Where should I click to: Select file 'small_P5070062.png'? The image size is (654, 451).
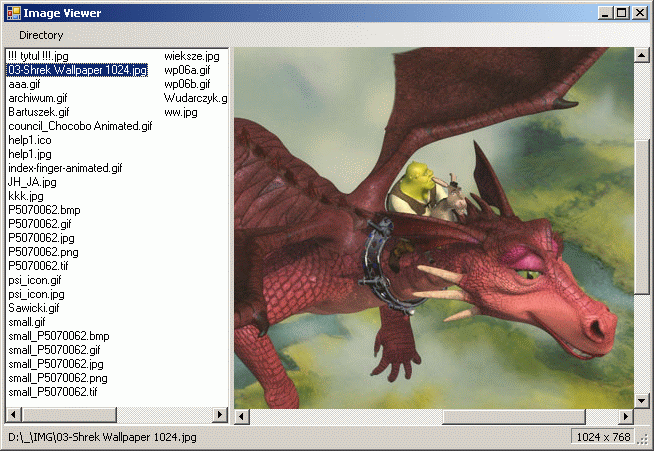pyautogui.click(x=58, y=378)
